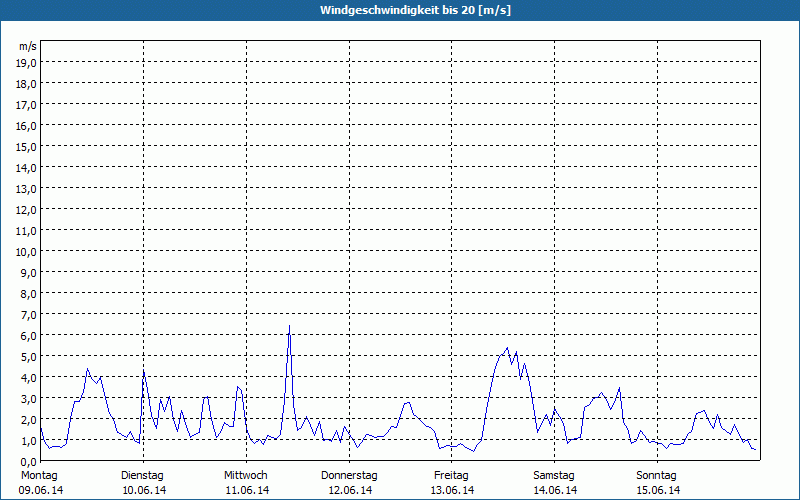The image size is (800, 500).
Task: Select the Mittwoch label on the x-axis
Action: pos(246,475)
